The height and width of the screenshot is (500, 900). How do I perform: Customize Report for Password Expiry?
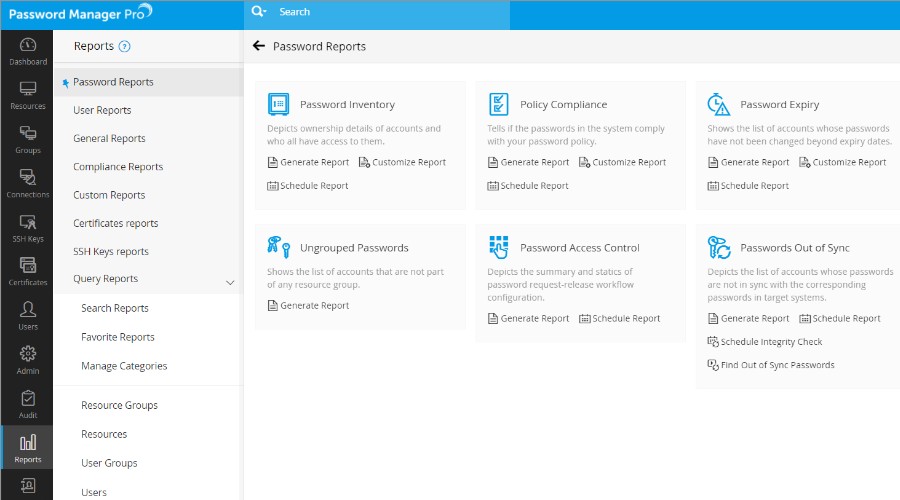(843, 162)
